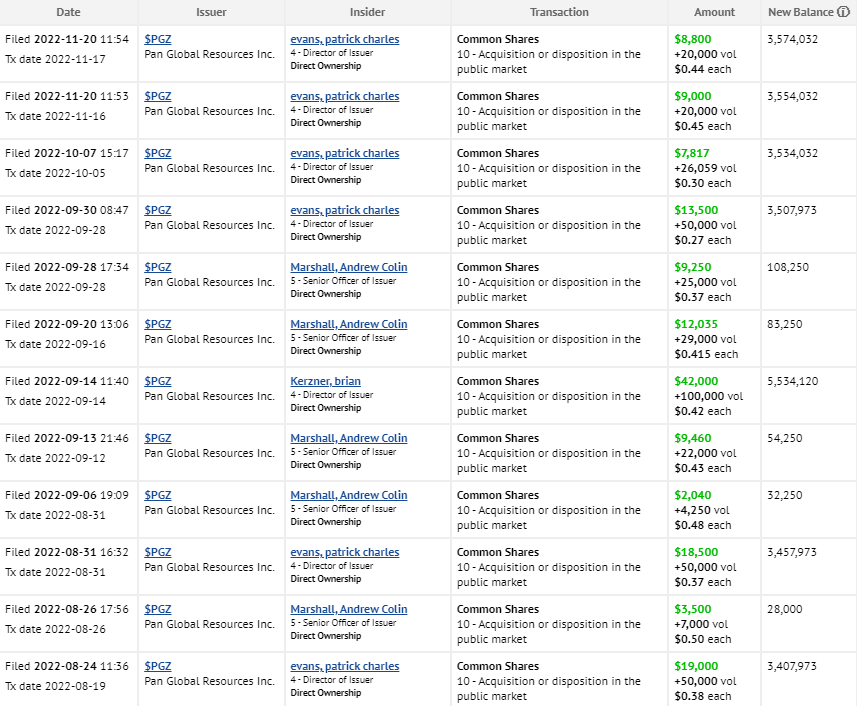Open Kerzner, brian insider link
857x706 pixels.
coord(325,381)
